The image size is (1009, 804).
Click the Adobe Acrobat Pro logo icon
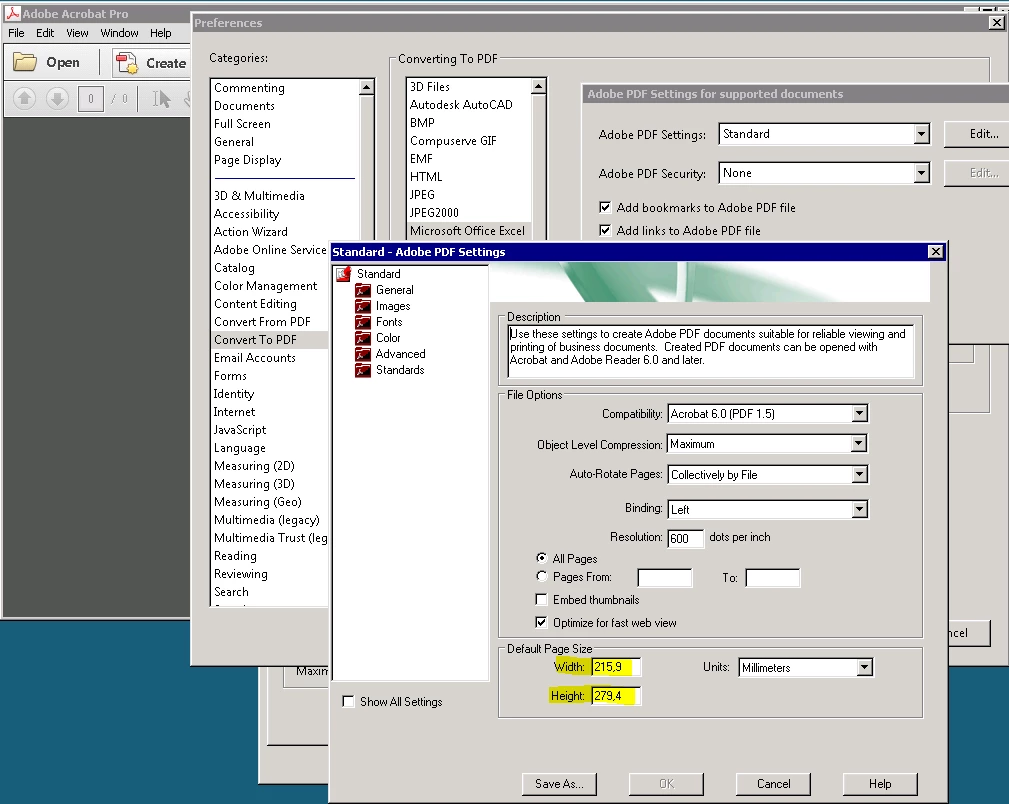coord(12,13)
